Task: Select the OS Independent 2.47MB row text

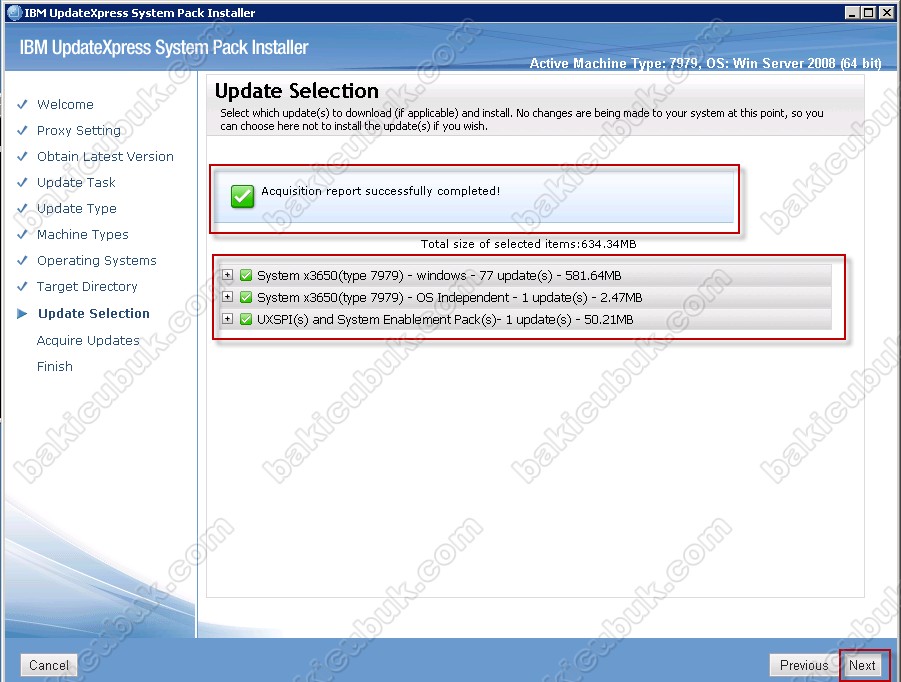Action: tap(449, 298)
